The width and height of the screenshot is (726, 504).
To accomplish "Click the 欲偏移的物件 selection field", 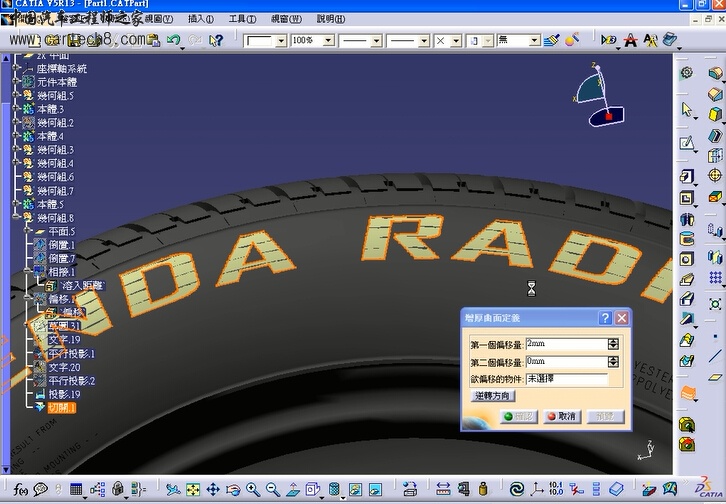I will click(567, 379).
